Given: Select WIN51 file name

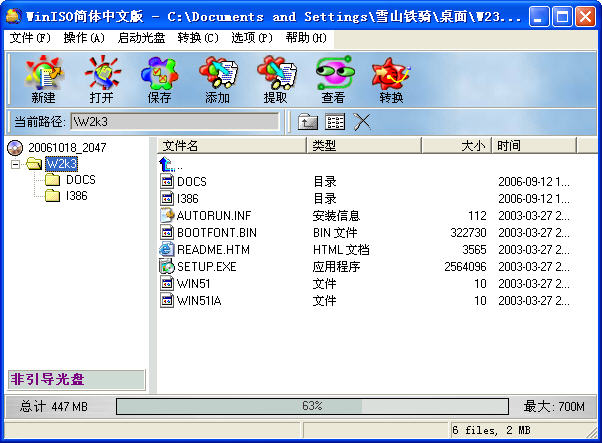Looking at the screenshot, I should [x=193, y=284].
